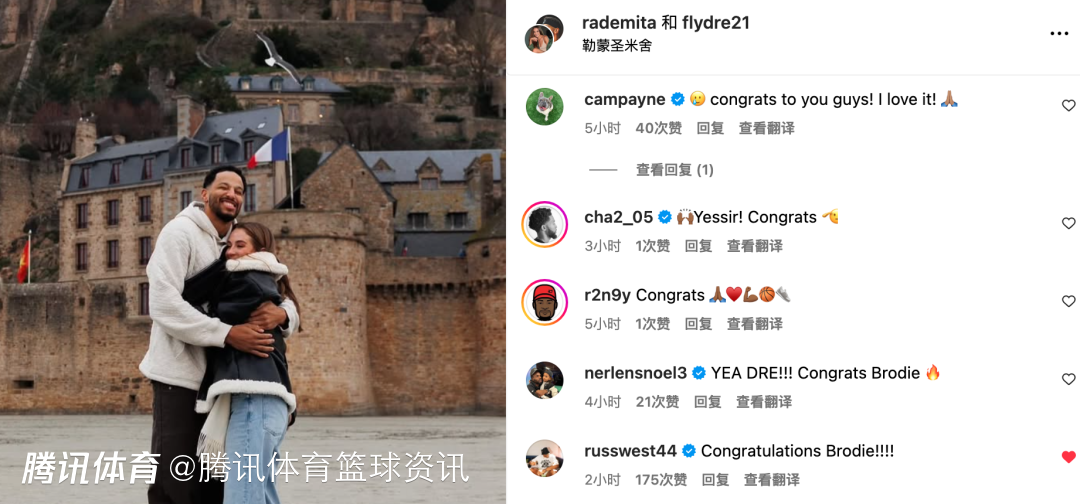Reply to russwest44's comment via 回复
The image size is (1080, 504).
click(x=715, y=479)
